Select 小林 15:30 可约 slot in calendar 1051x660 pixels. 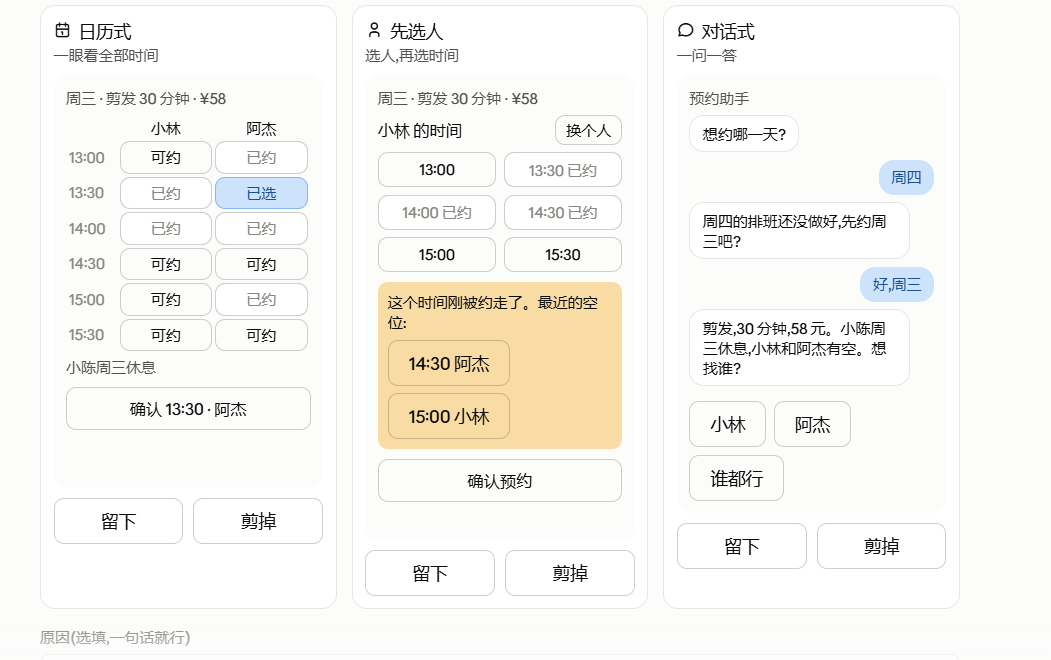(x=166, y=335)
